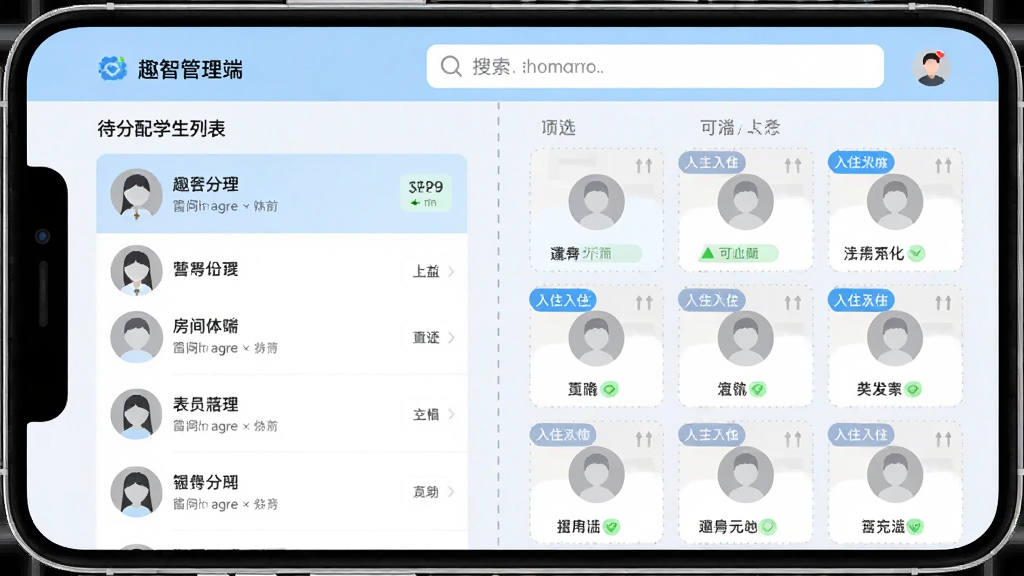
Task: Open the user profile avatar in the header
Action: [x=931, y=68]
